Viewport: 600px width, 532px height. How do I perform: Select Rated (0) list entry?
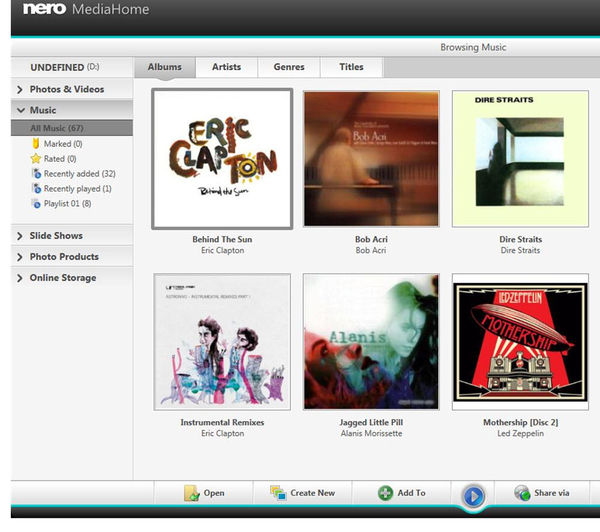tap(60, 159)
